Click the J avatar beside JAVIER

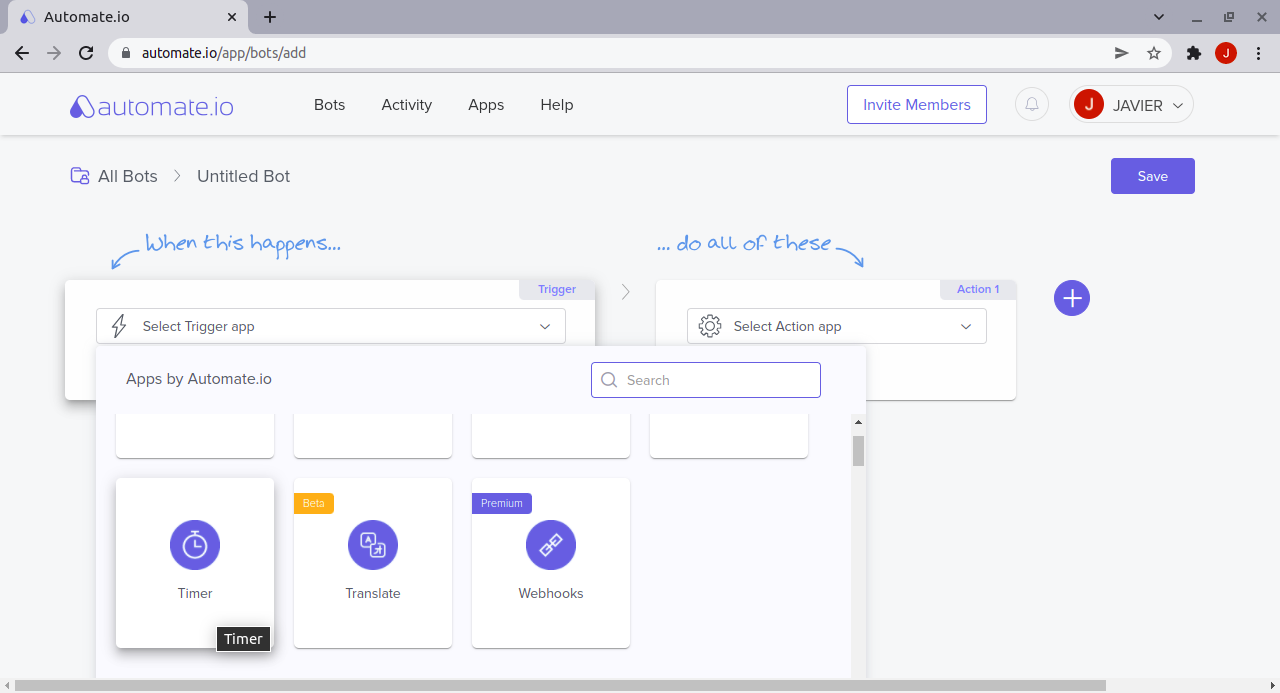coord(1088,104)
